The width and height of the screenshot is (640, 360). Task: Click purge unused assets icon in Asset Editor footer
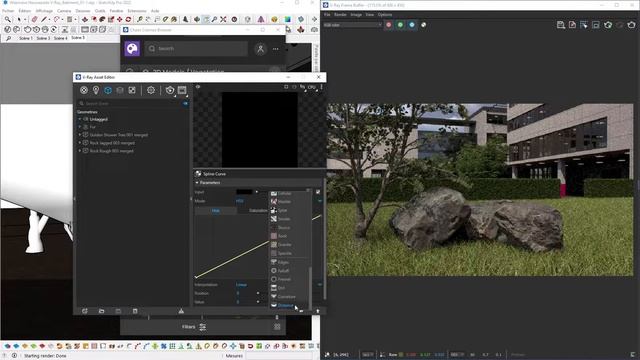click(181, 311)
